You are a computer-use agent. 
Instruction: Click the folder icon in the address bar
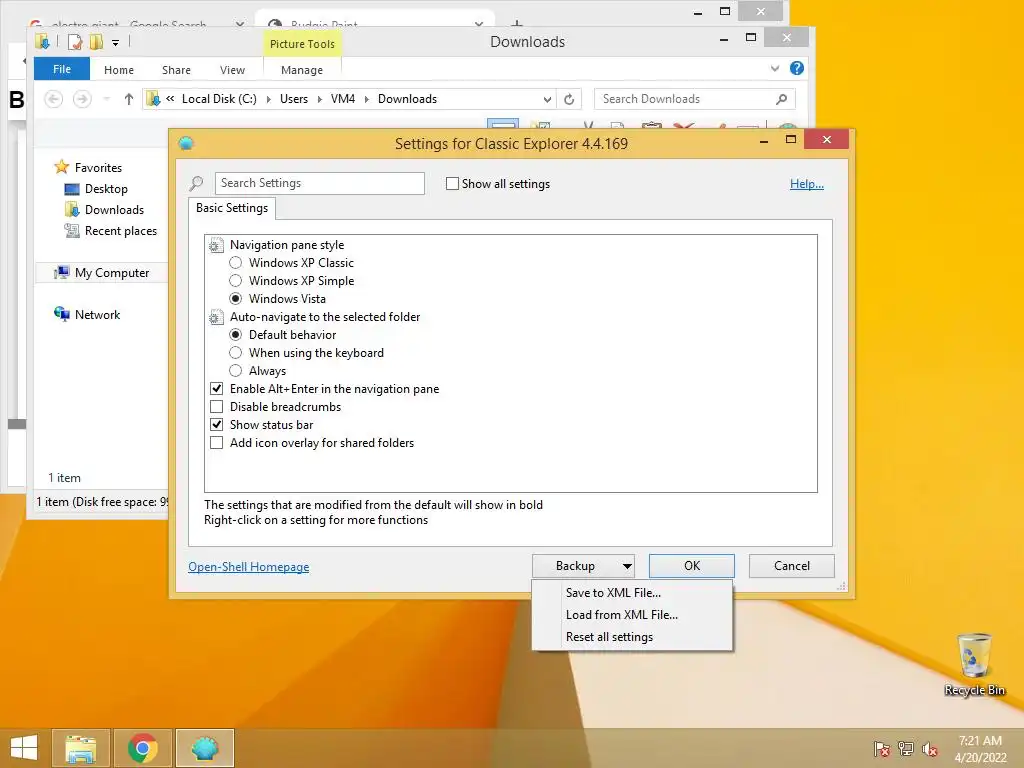pyautogui.click(x=153, y=99)
